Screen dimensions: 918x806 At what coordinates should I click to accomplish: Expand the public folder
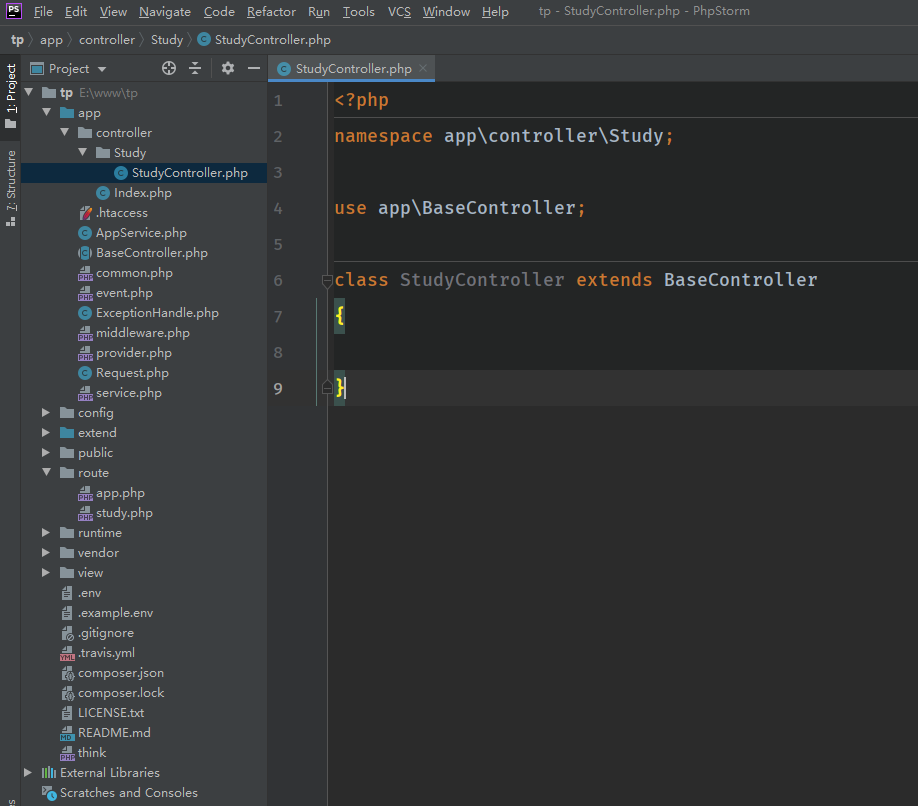[x=46, y=452]
